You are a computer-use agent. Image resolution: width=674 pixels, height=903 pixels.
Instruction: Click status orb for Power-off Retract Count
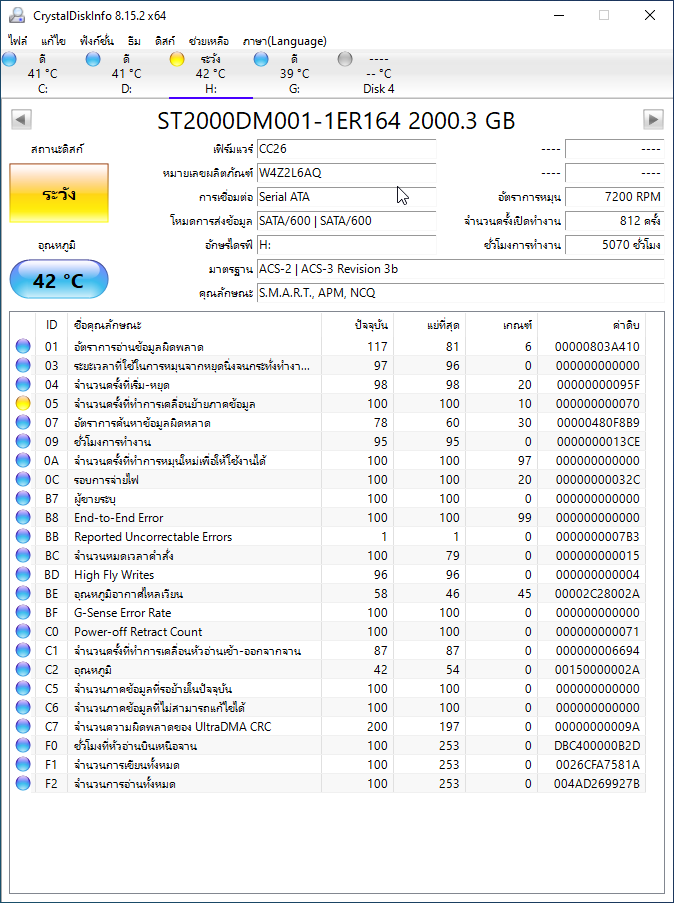point(23,632)
